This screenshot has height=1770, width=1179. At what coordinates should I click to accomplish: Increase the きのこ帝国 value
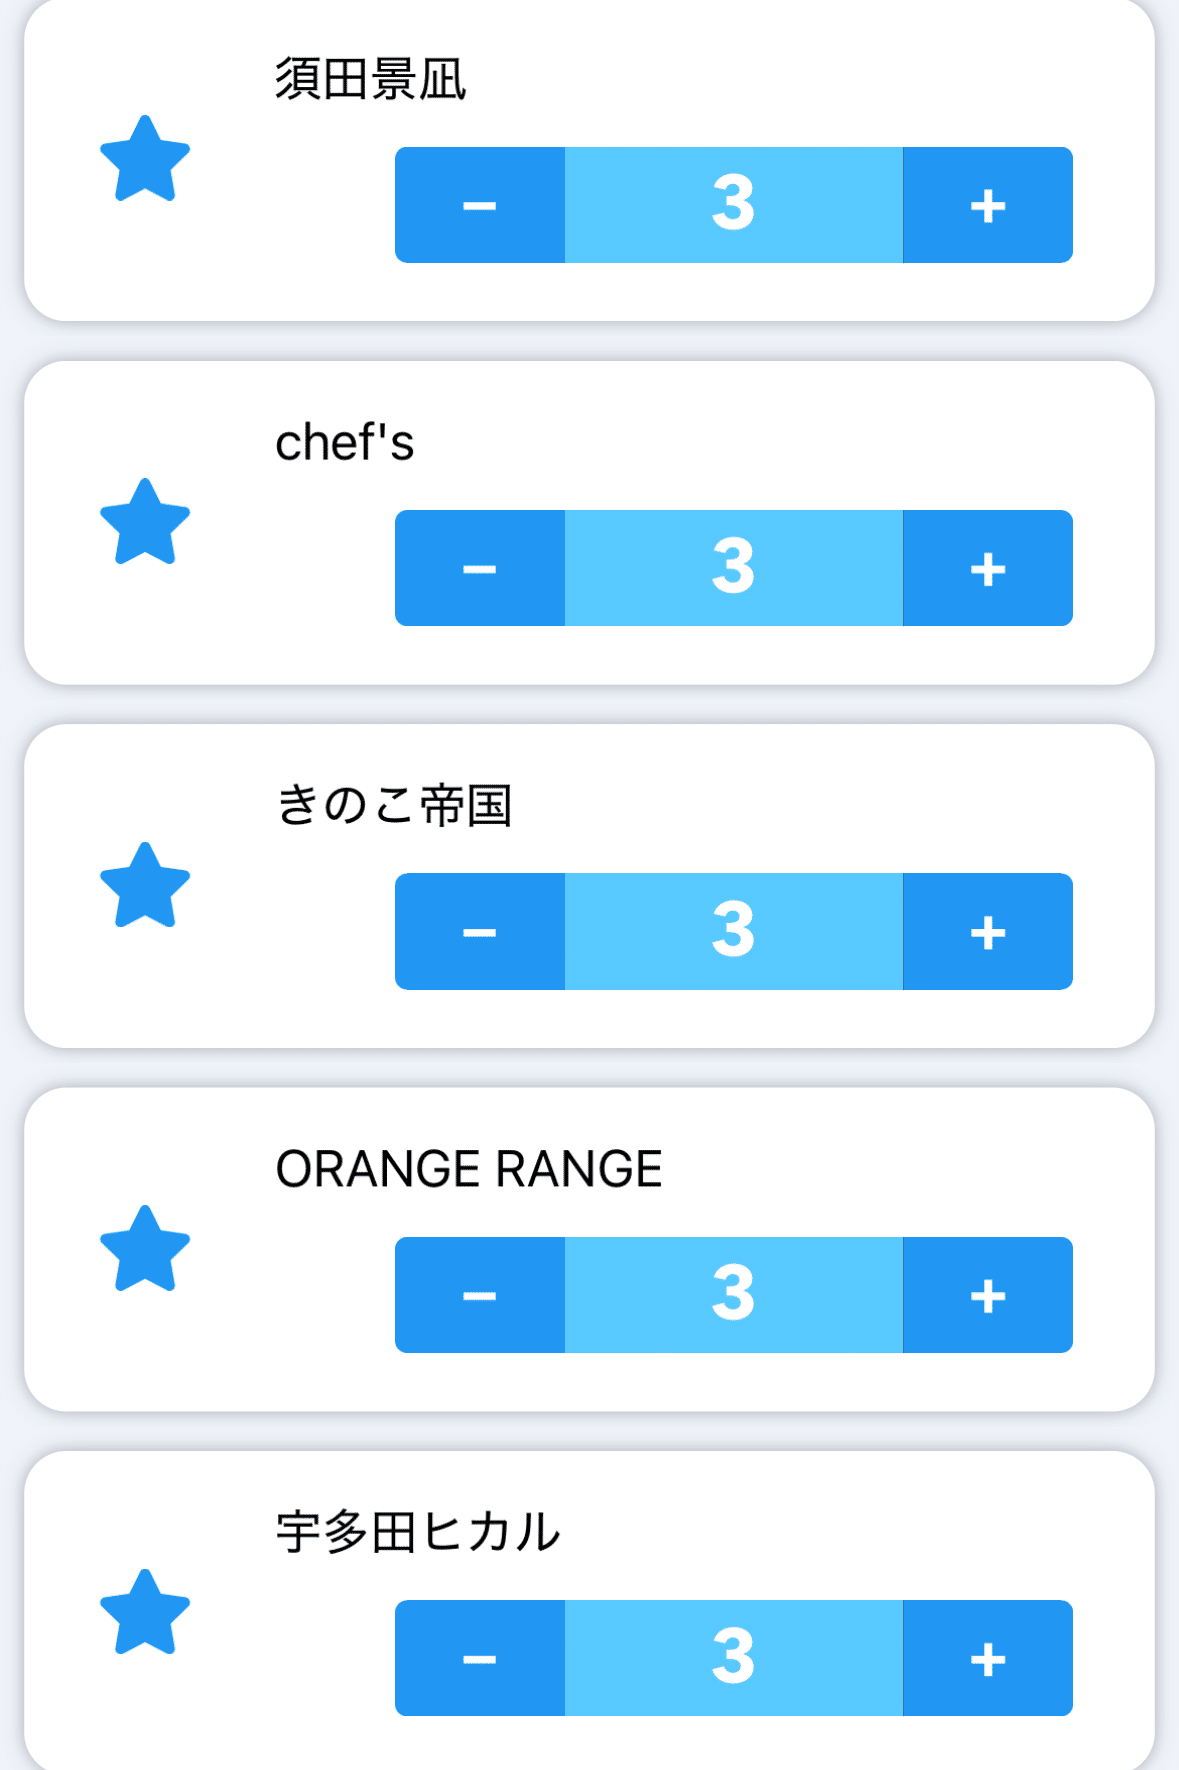pos(987,932)
